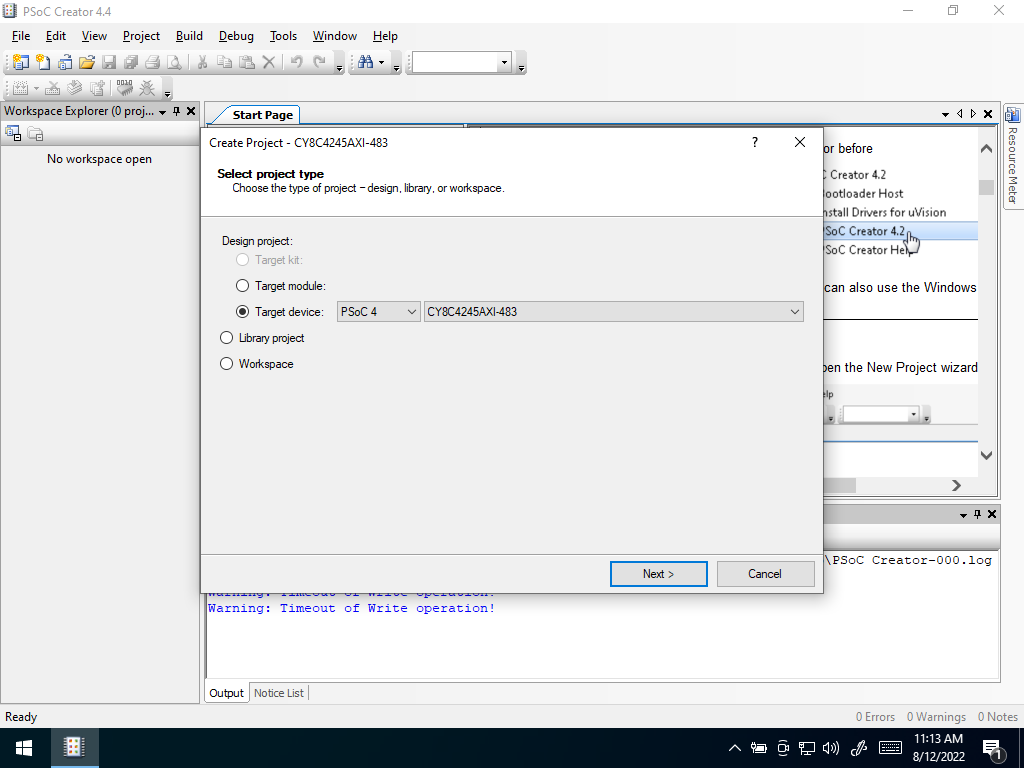Image resolution: width=1024 pixels, height=768 pixels.
Task: Open the Debug menu
Action: 236,36
